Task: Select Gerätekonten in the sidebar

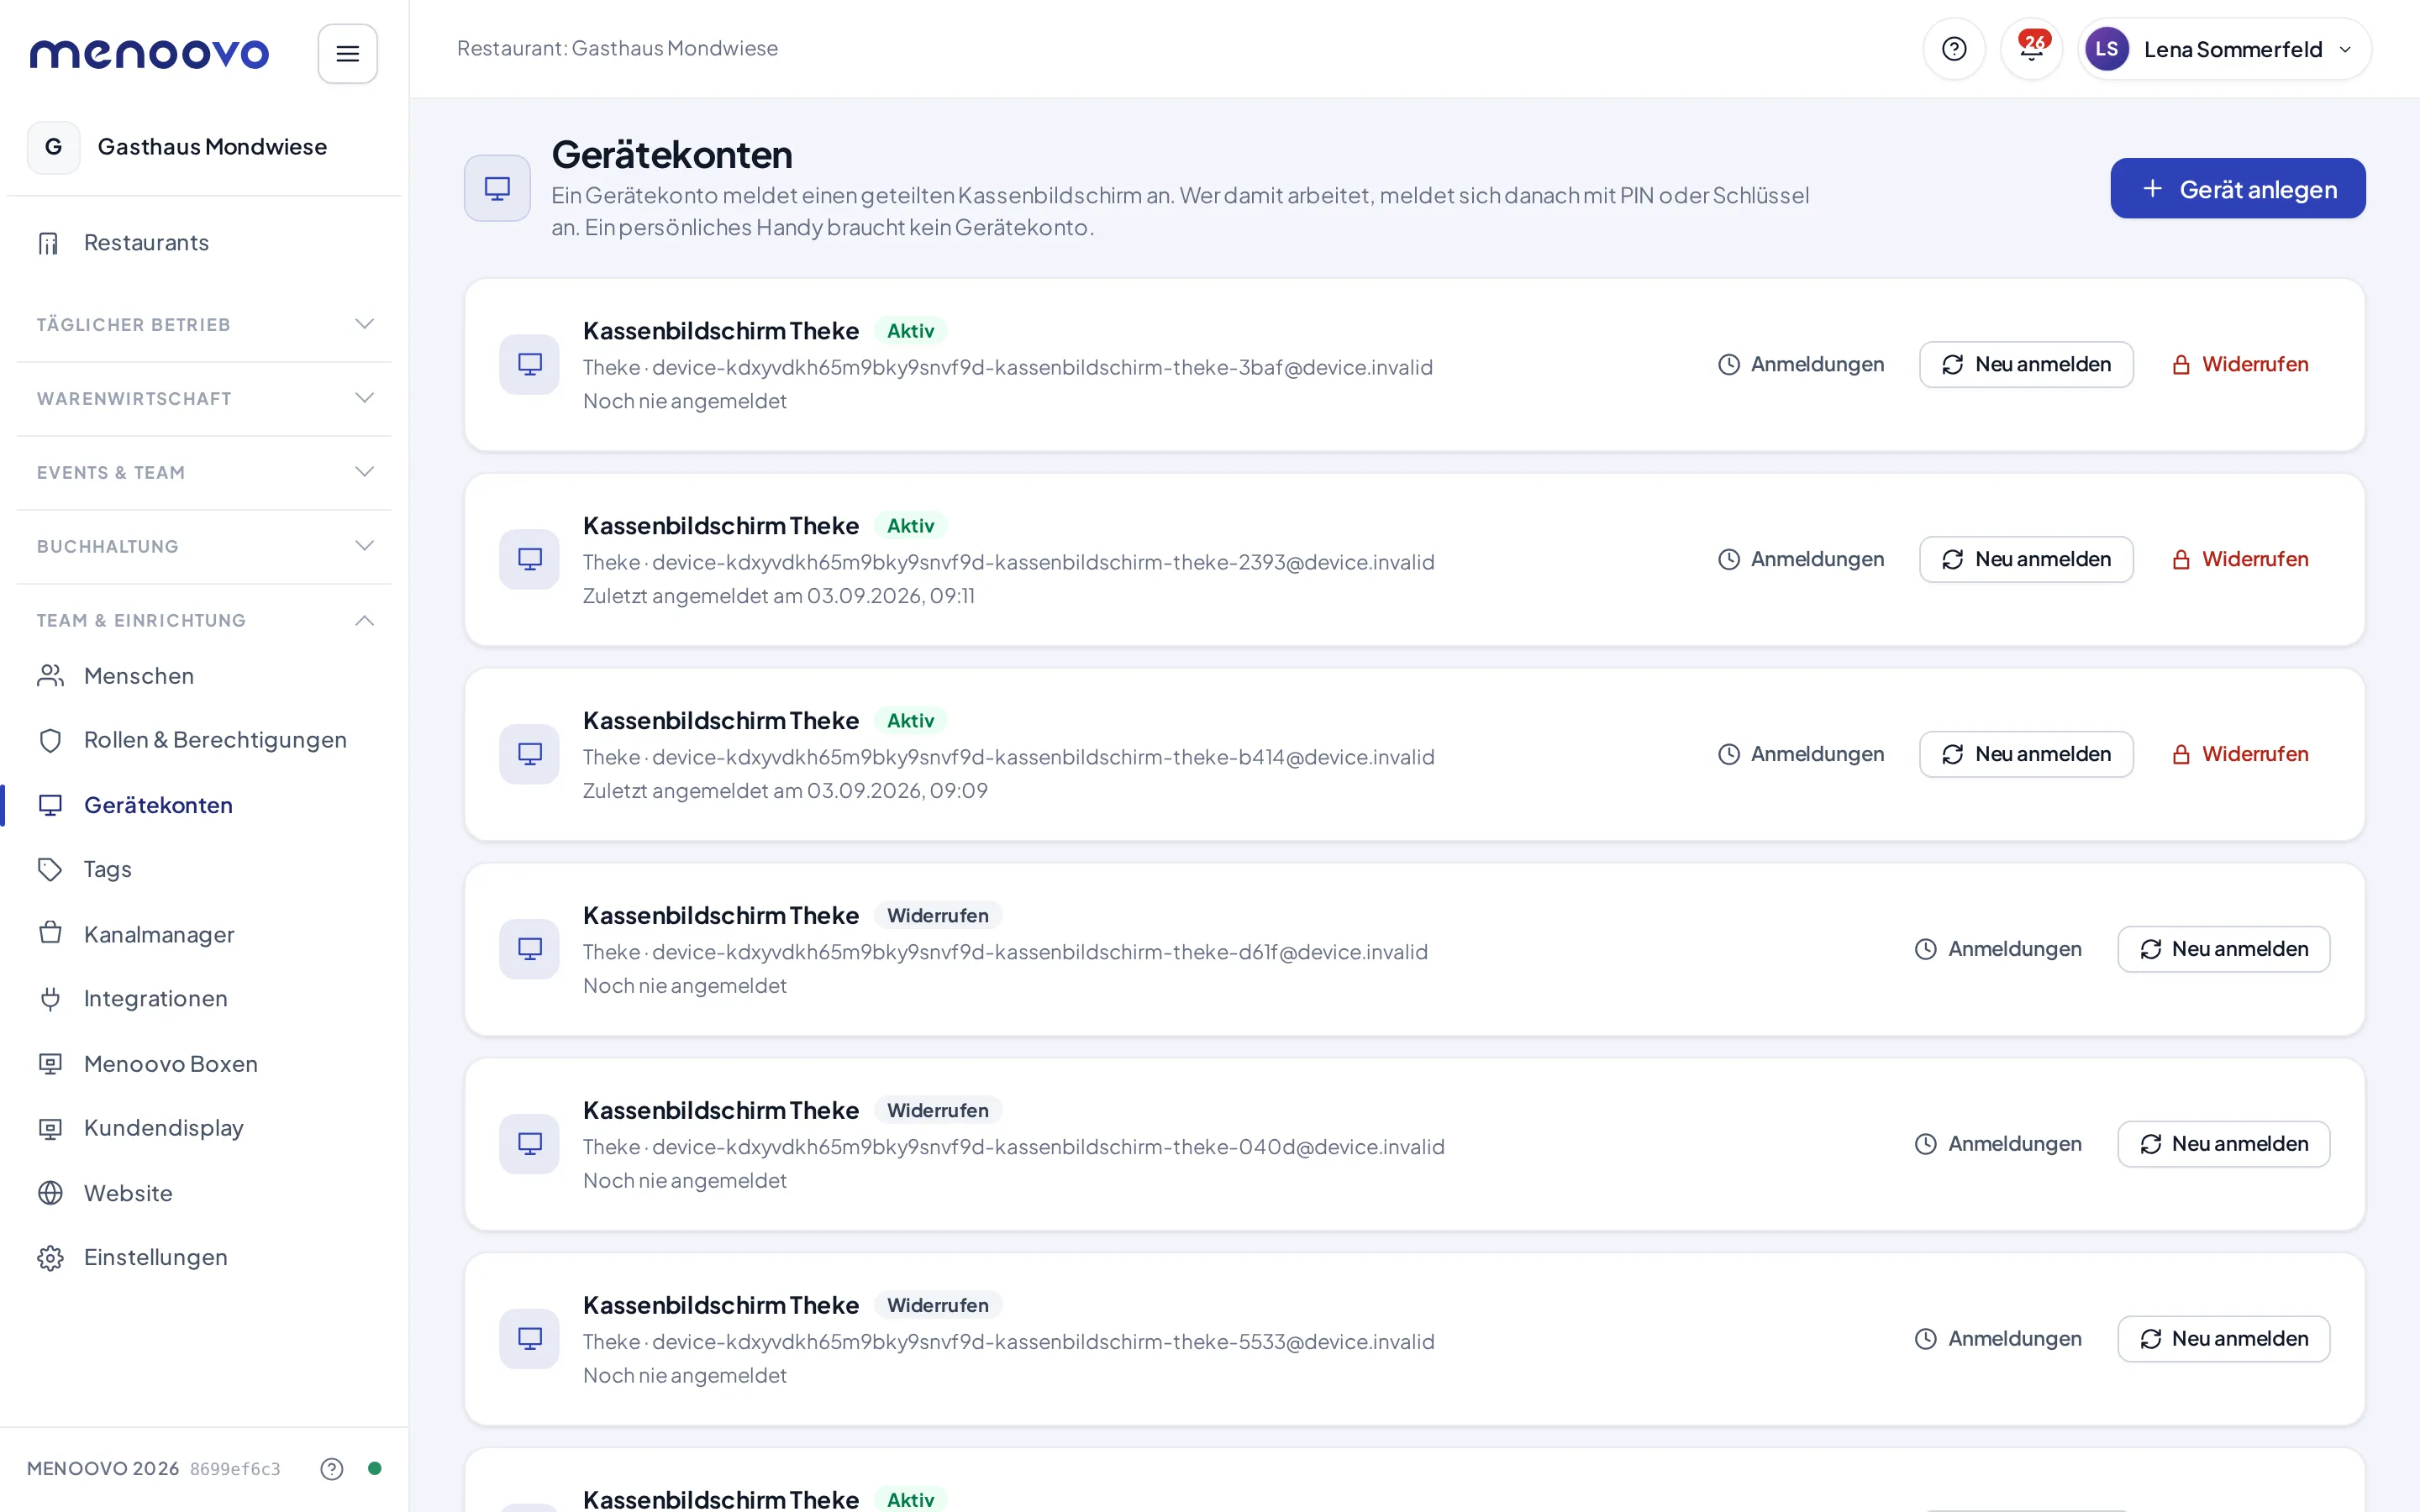Action: [x=204, y=805]
